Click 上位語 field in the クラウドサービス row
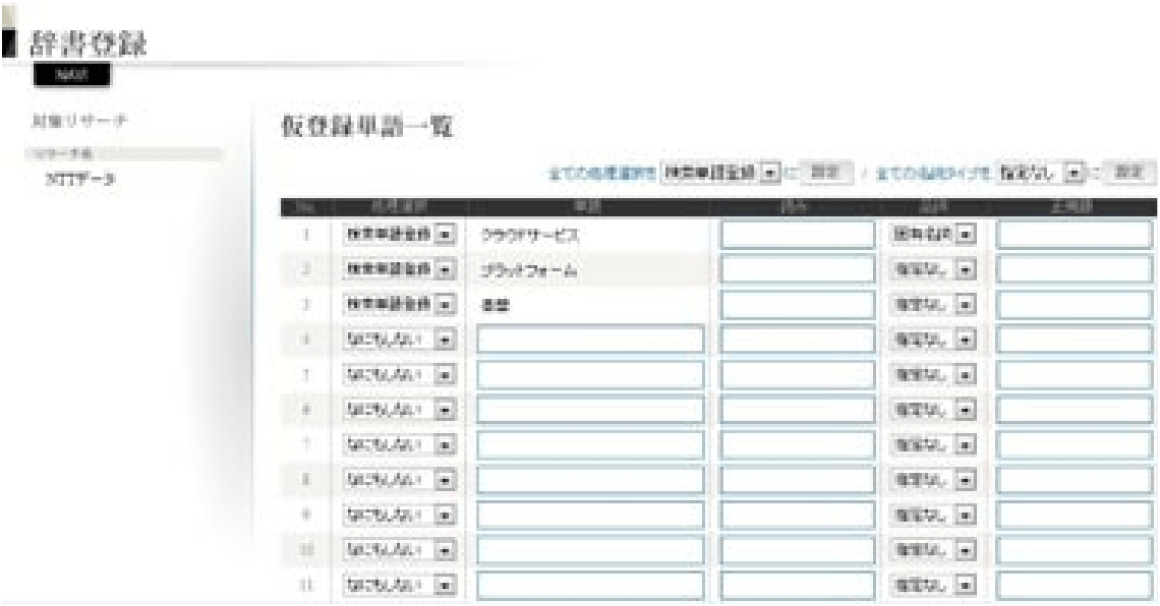The width and height of the screenshot is (1160, 606). click(x=1074, y=234)
